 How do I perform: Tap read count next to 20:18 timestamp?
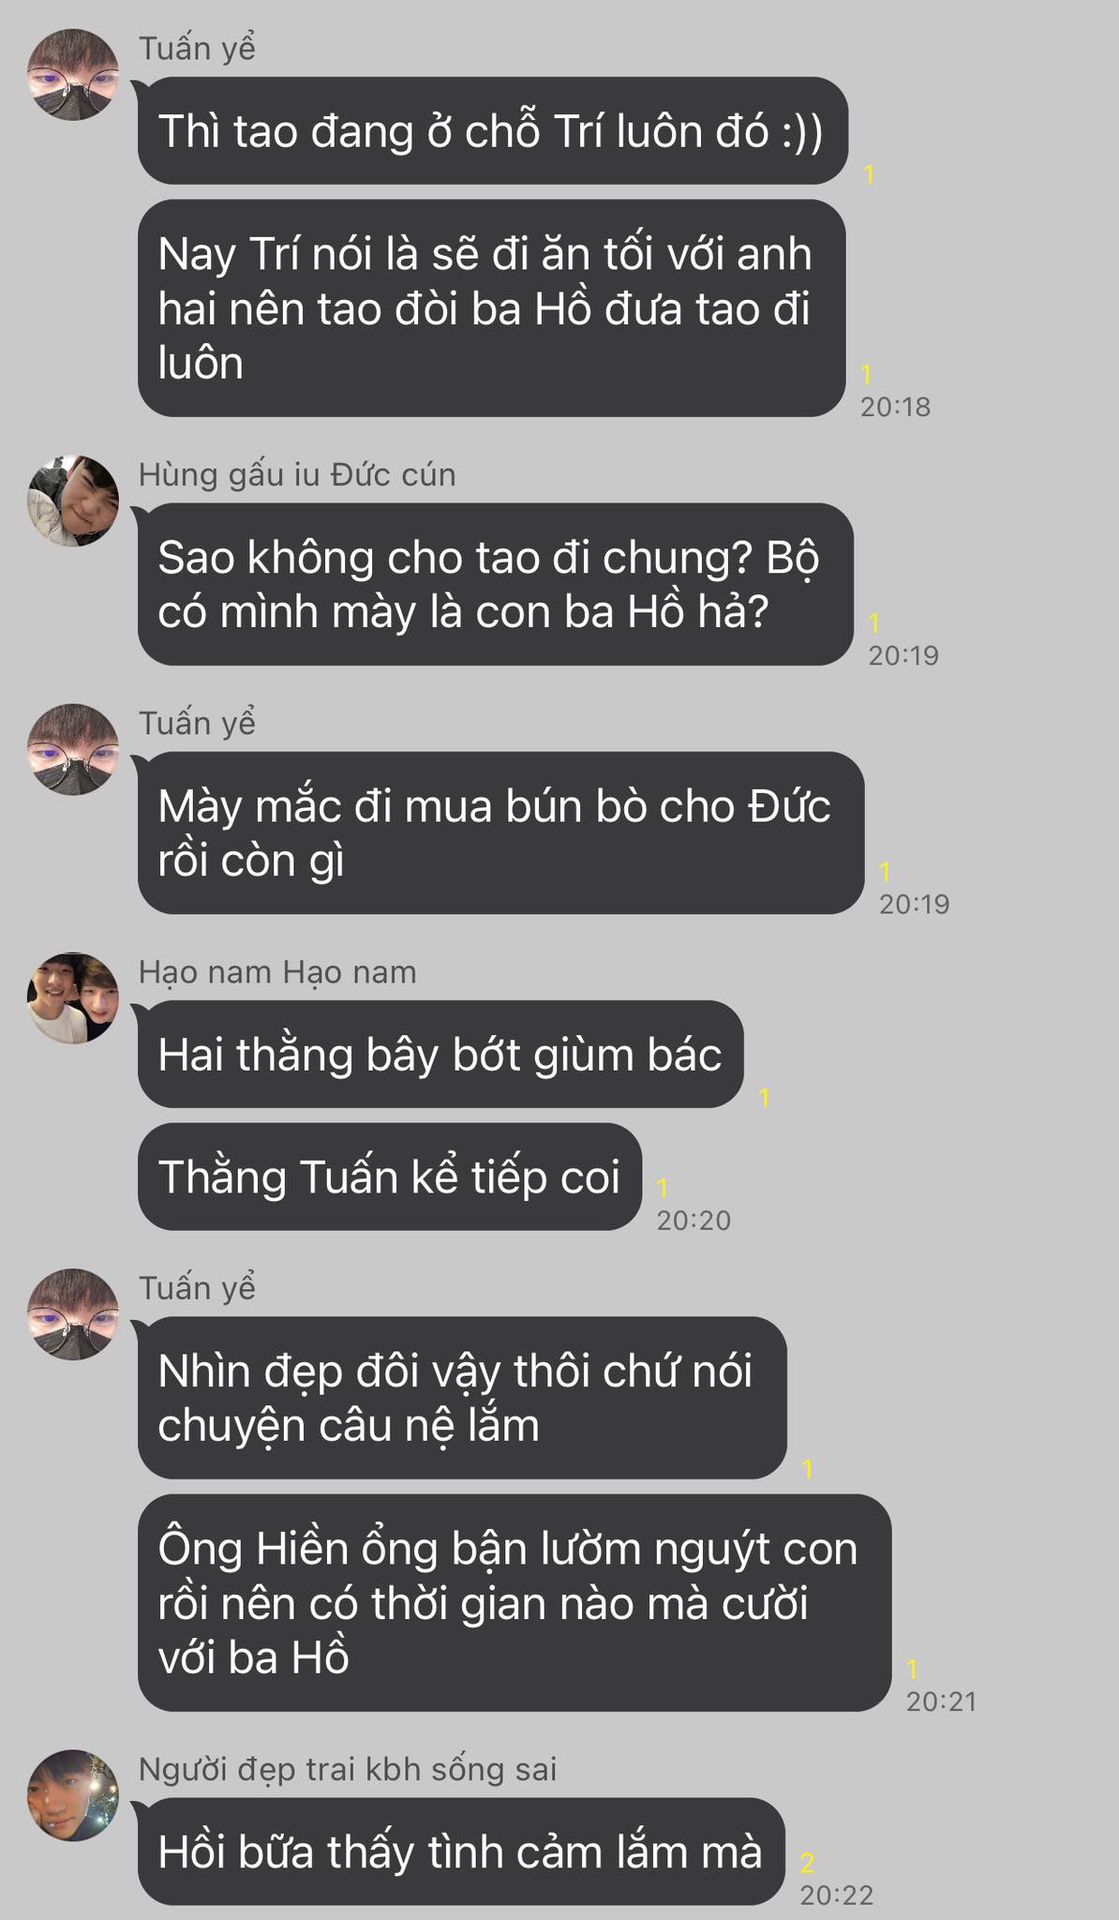866,375
